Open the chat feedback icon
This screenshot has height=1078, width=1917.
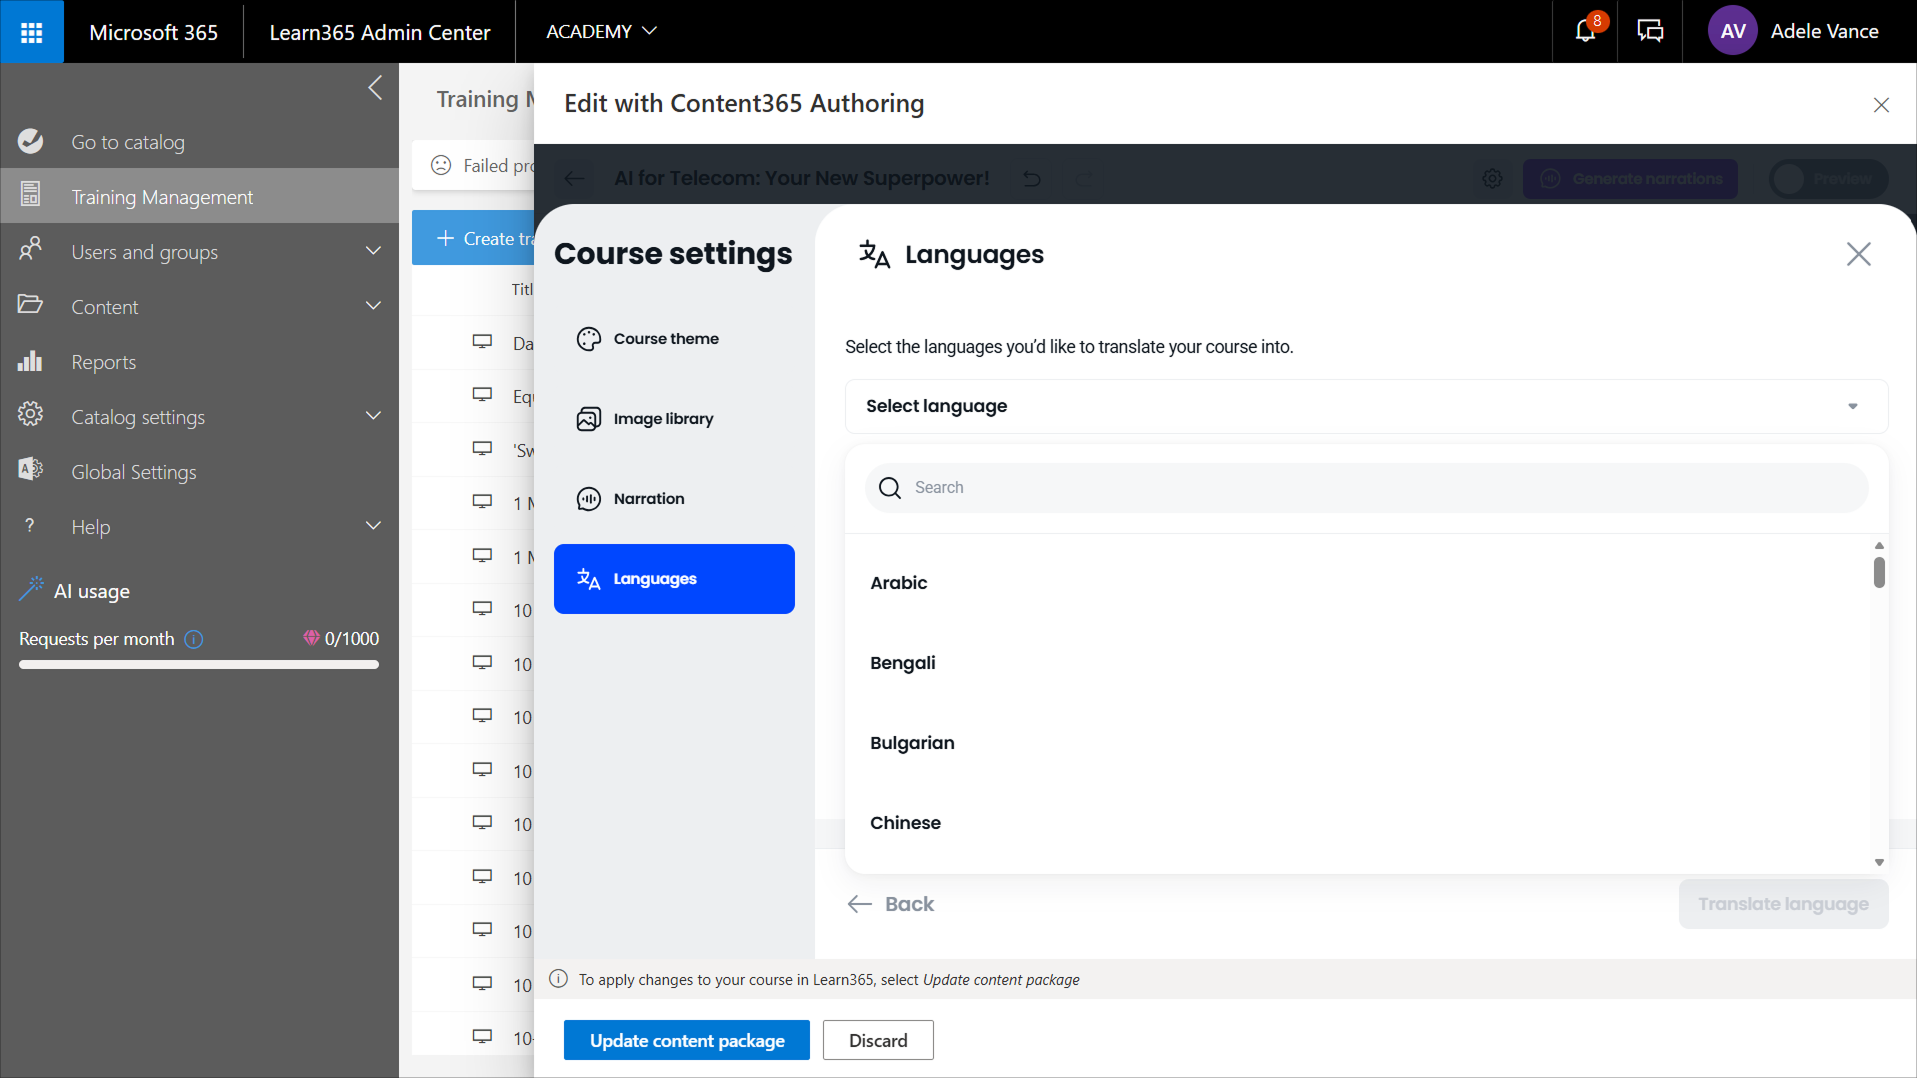[1649, 32]
